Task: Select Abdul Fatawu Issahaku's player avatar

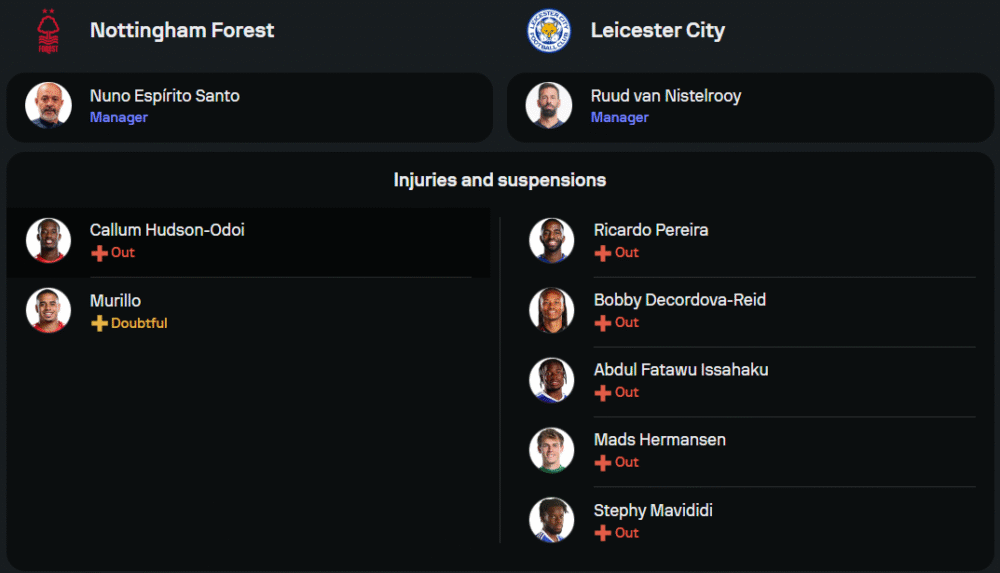Action: pyautogui.click(x=551, y=380)
